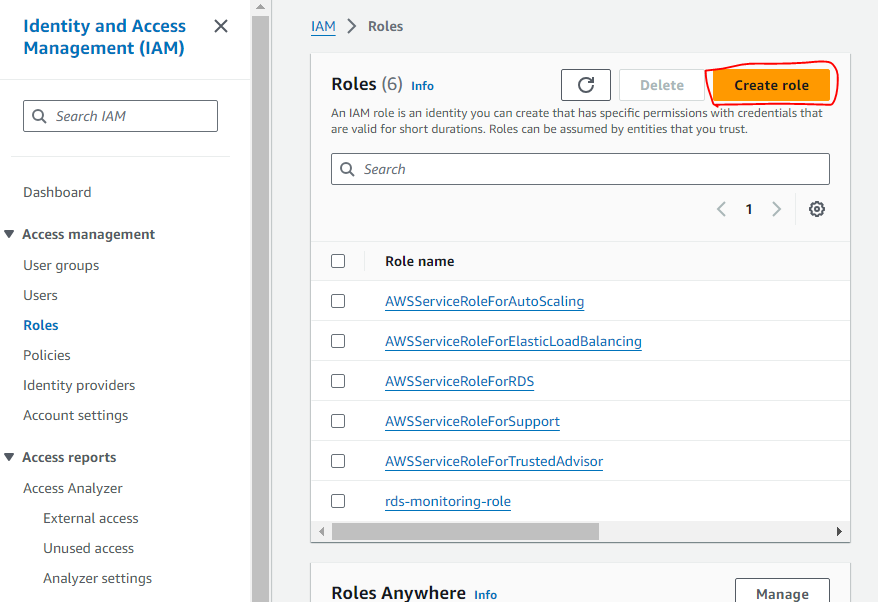
Task: Open the AWSServiceRoleForElasticLoadBalancing role
Action: tap(513, 341)
